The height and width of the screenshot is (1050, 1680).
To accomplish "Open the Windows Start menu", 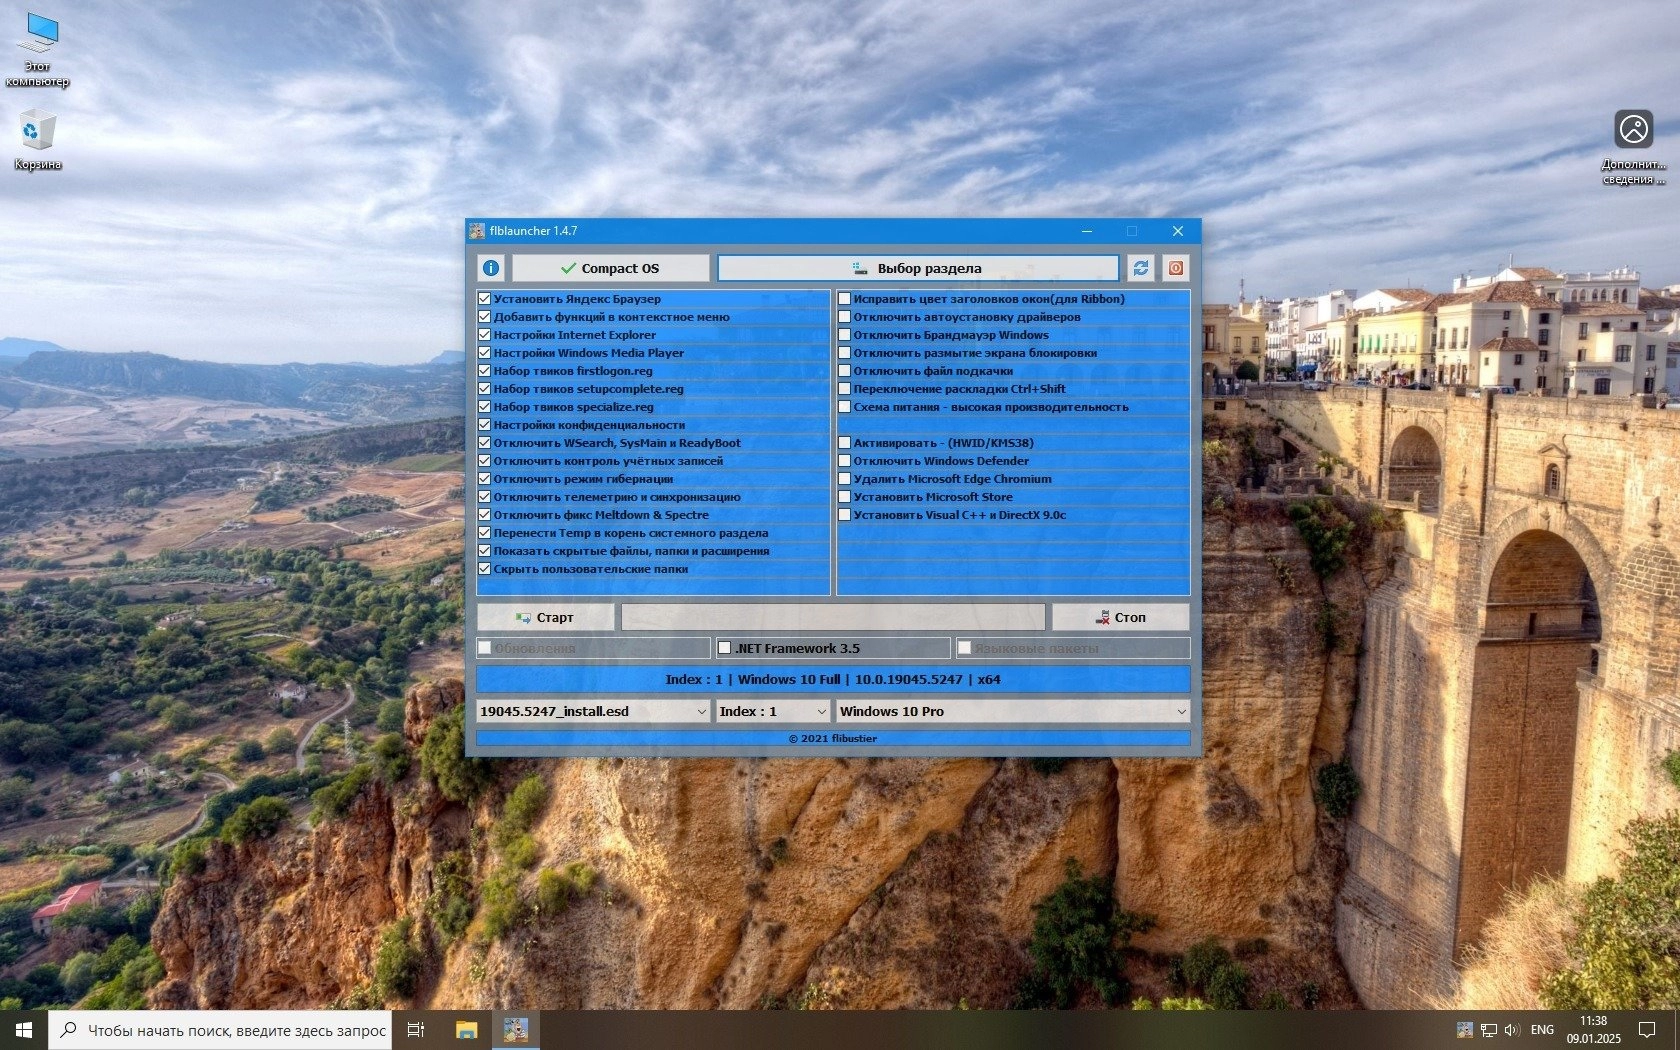I will (24, 1030).
